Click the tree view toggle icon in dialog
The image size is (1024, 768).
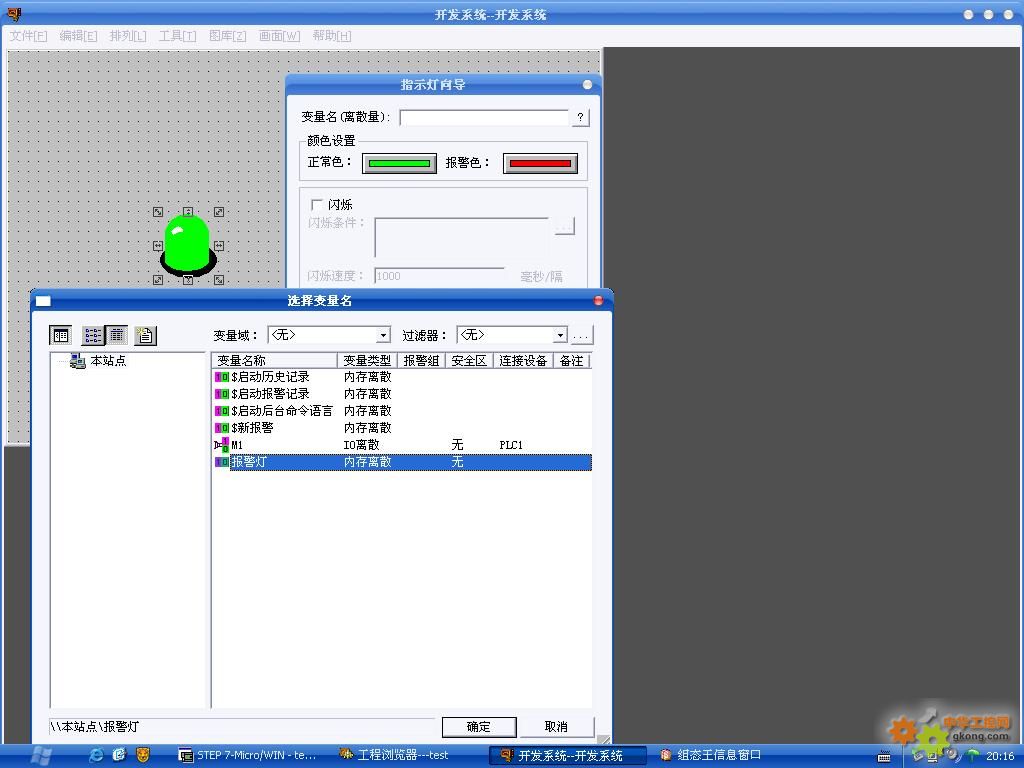(61, 336)
